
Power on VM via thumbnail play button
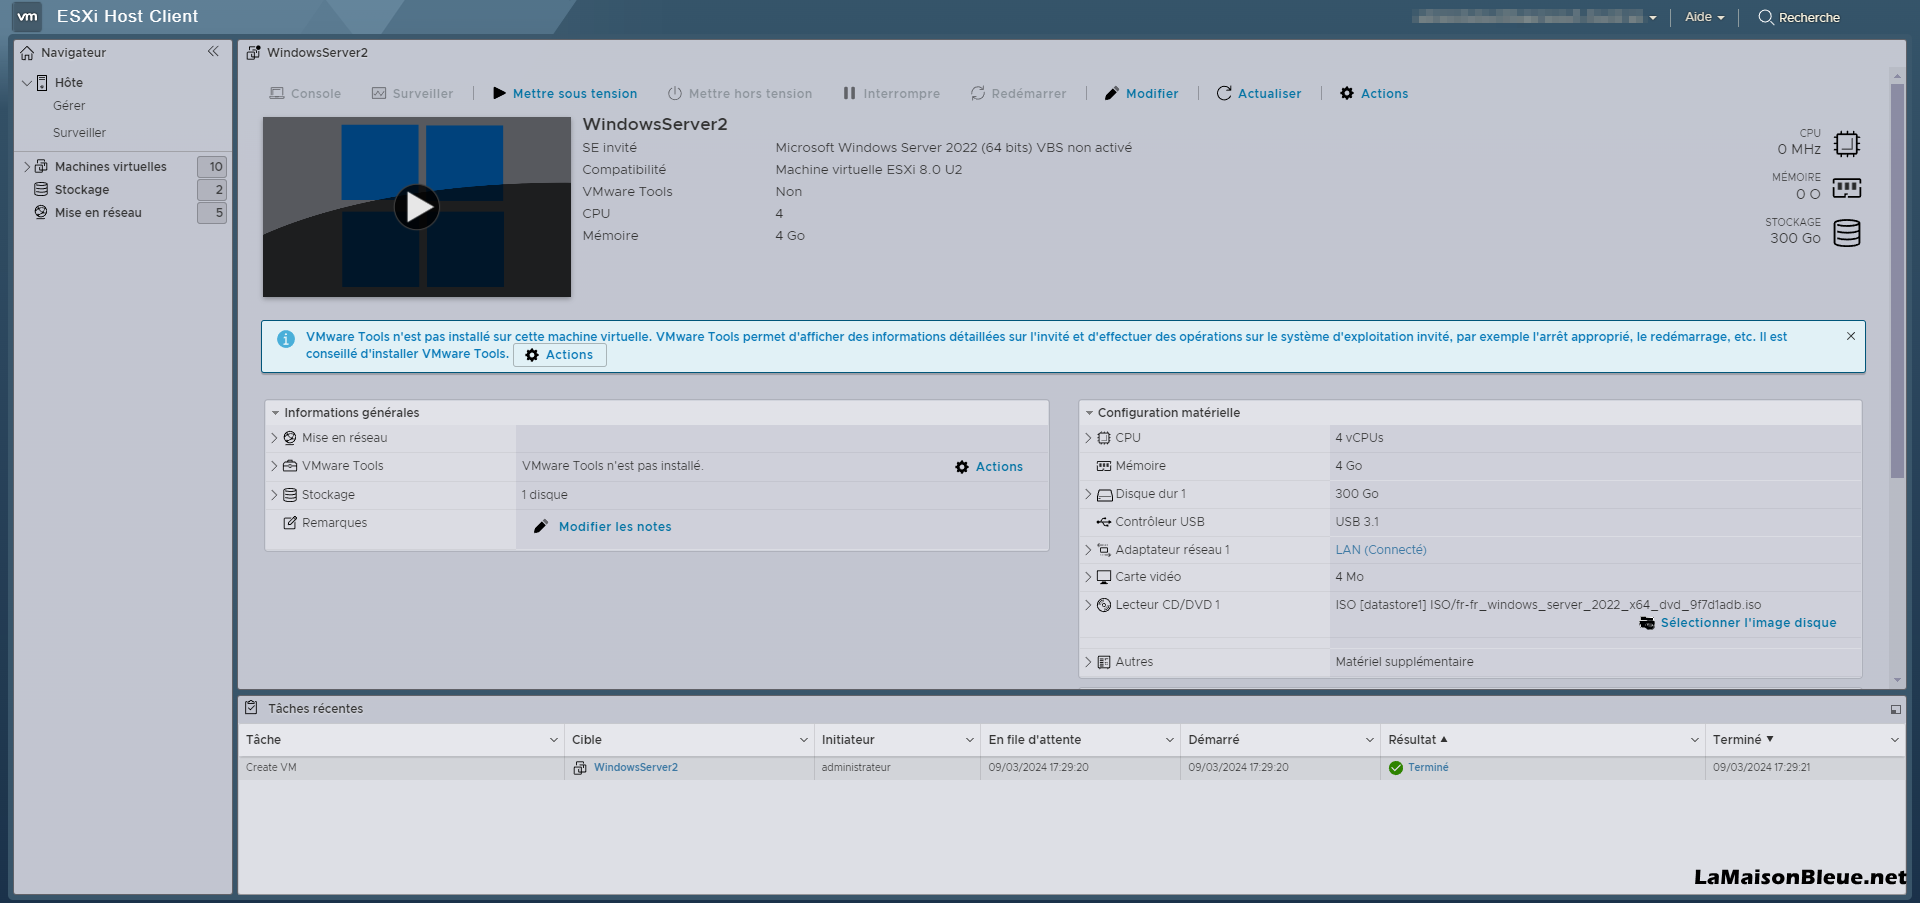coord(416,207)
